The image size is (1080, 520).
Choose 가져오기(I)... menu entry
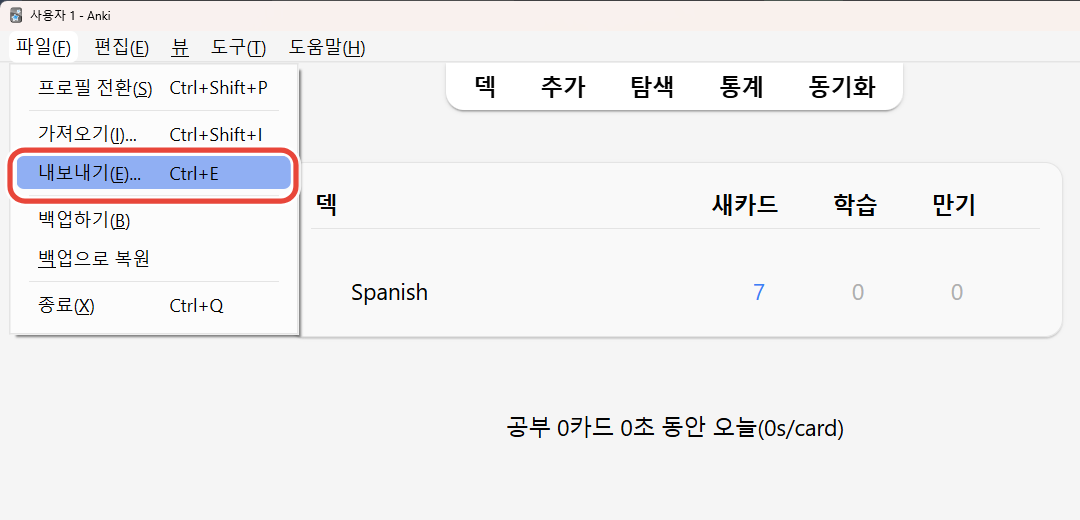154,134
